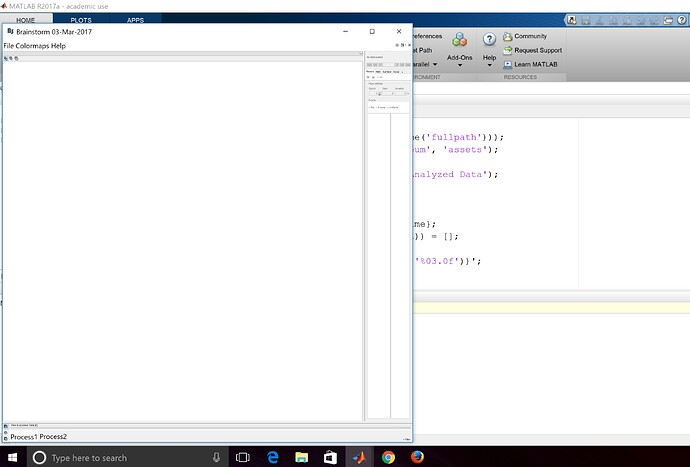Select the Process2 tab in Brainstorm

click(53, 437)
